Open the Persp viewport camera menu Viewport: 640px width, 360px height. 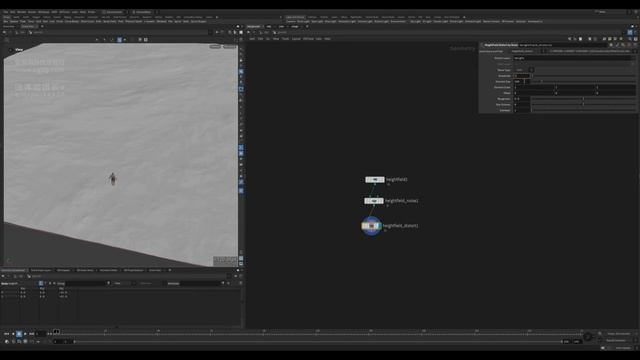215,47
